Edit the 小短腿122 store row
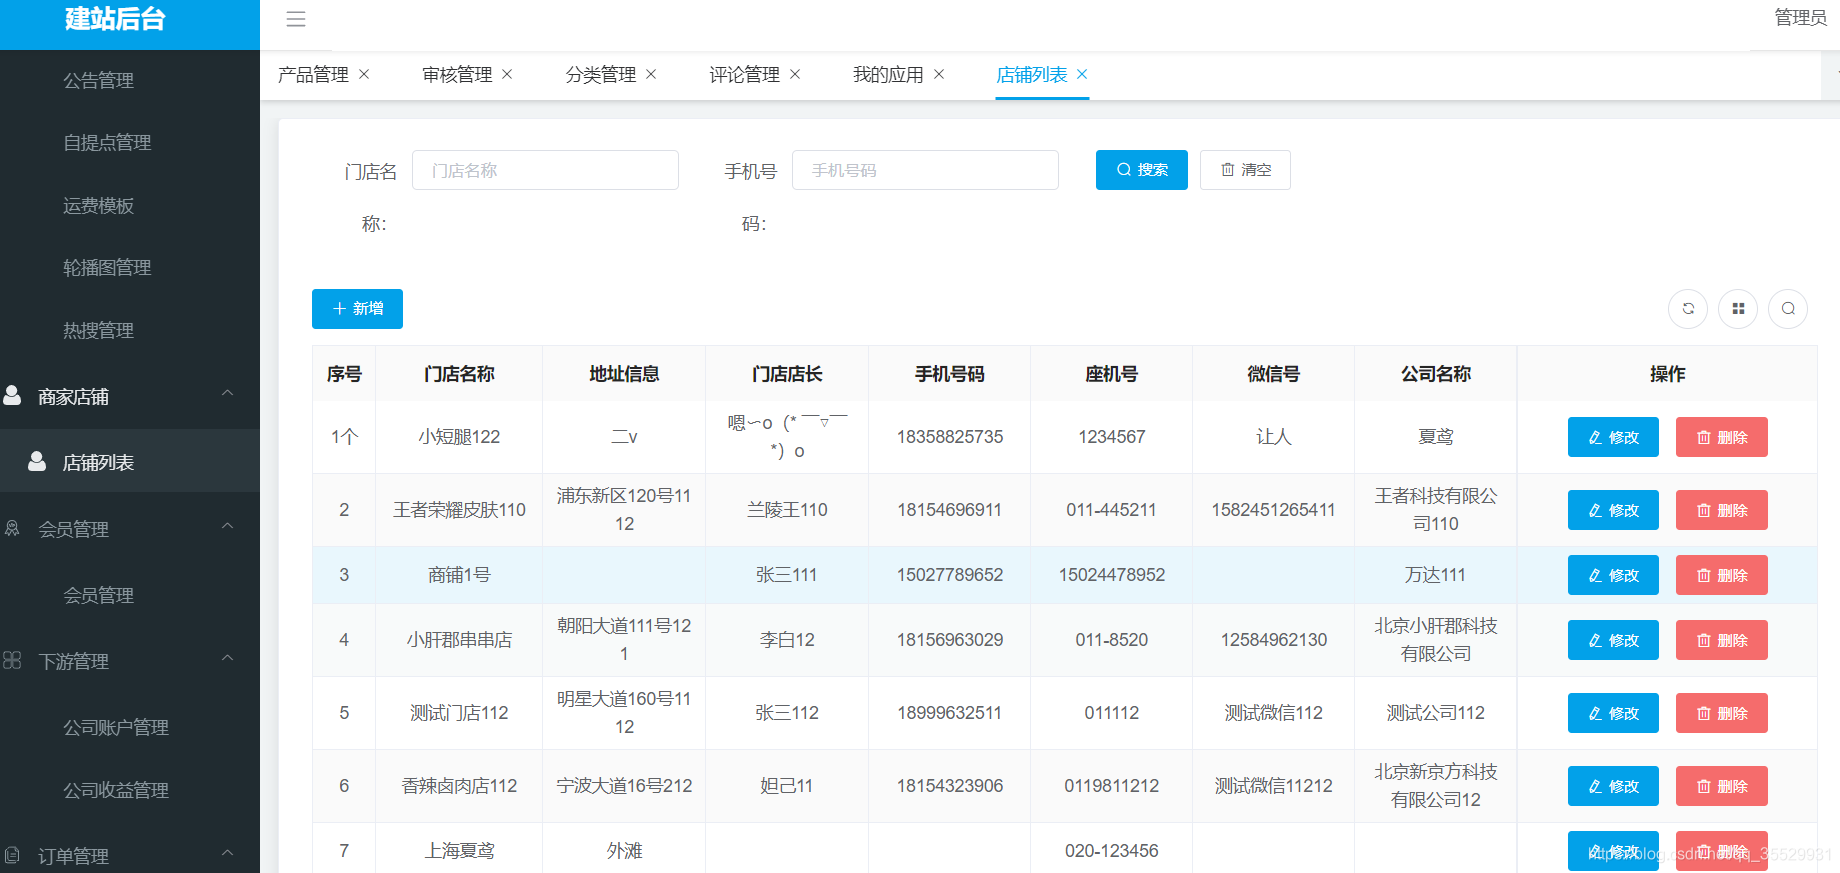Screen dimensions: 1840x873 point(1613,437)
